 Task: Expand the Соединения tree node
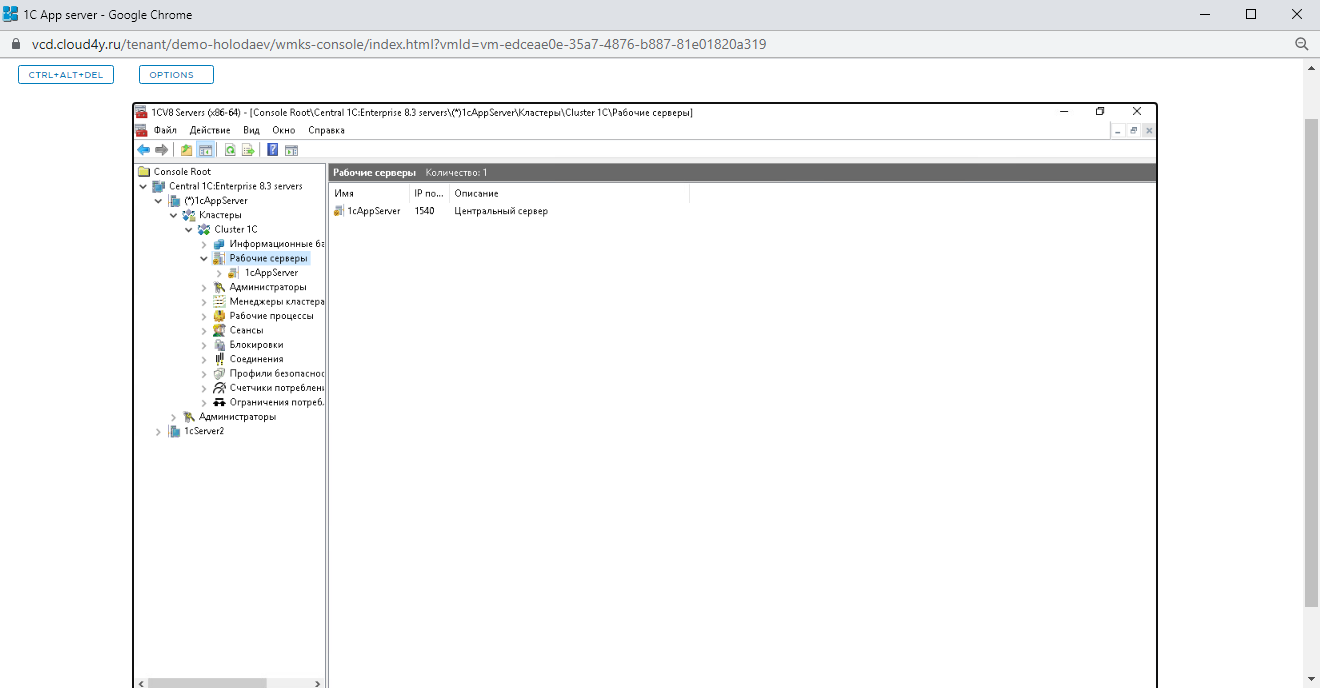tap(204, 359)
